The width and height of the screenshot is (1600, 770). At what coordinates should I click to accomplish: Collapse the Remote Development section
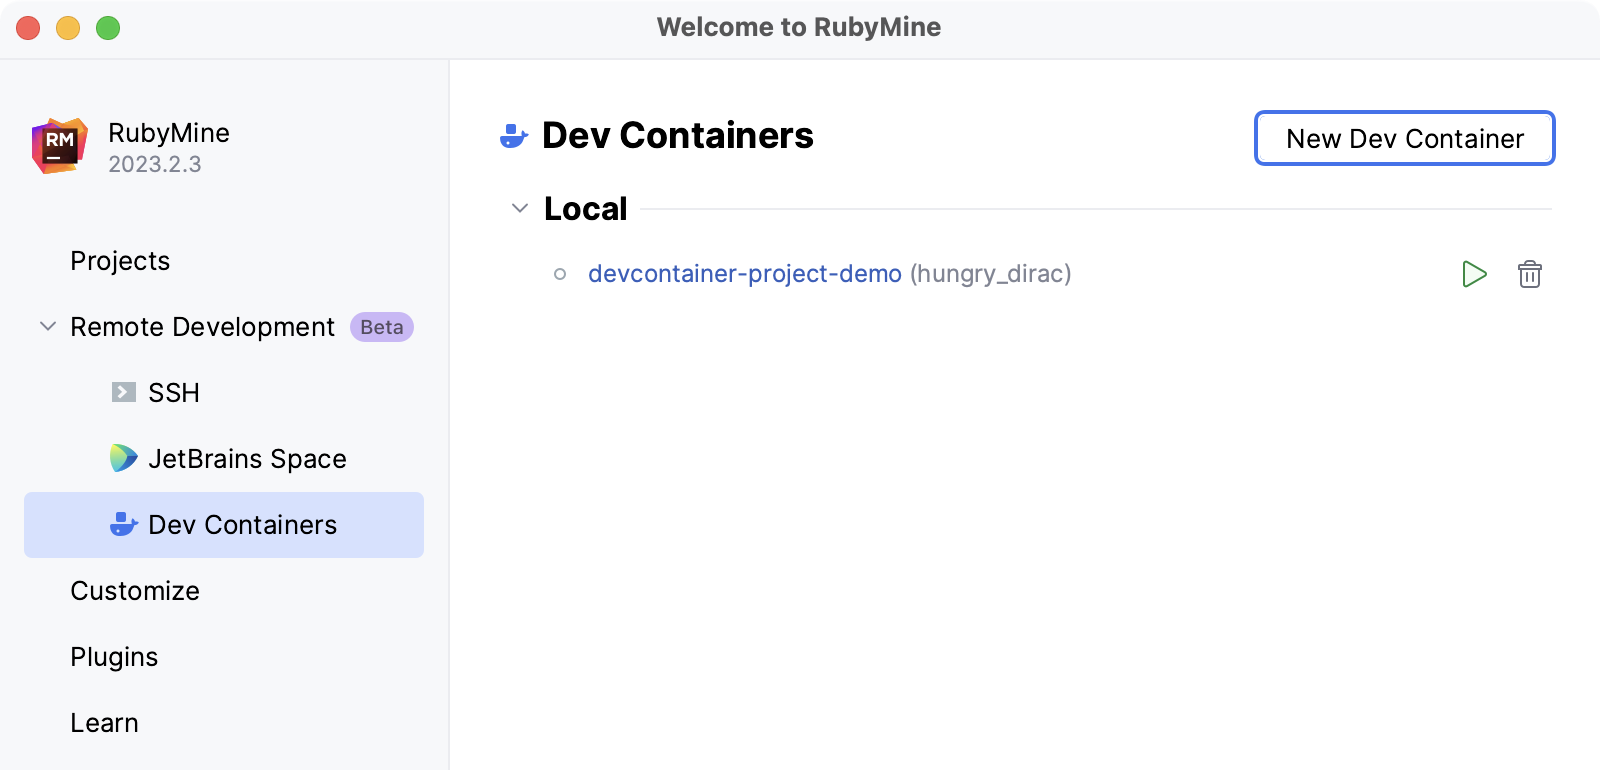point(47,326)
